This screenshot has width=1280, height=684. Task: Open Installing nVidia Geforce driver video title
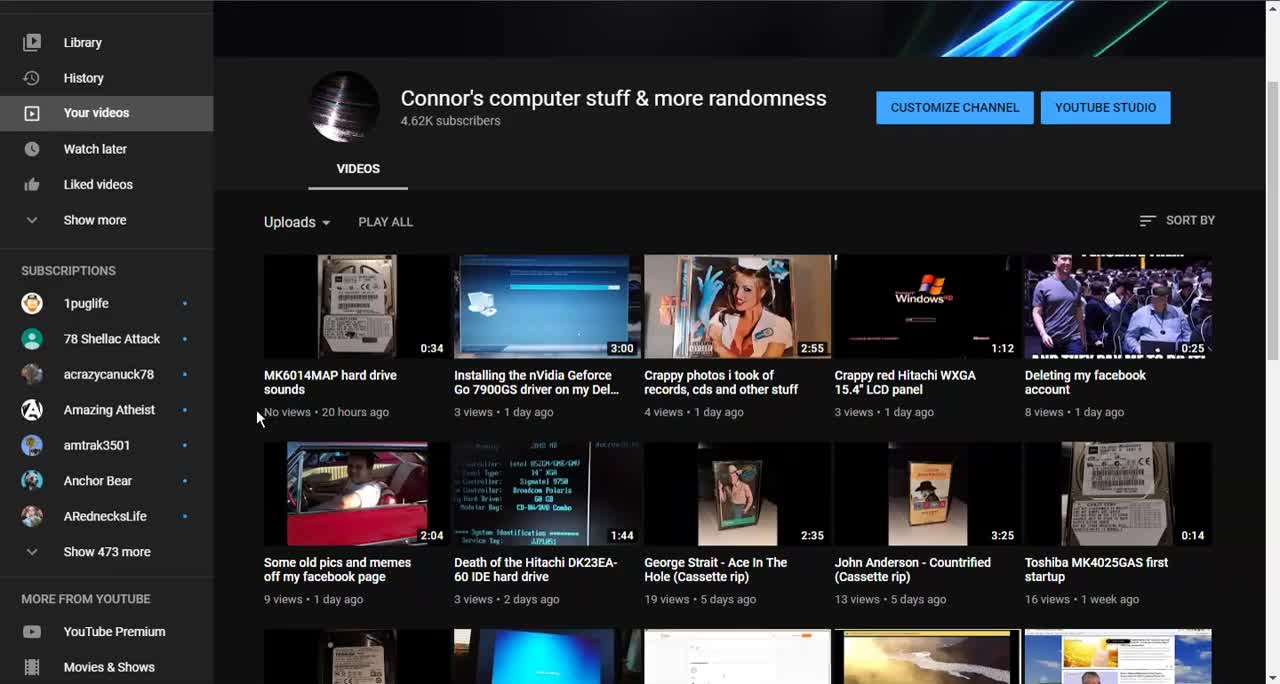pyautogui.click(x=537, y=382)
